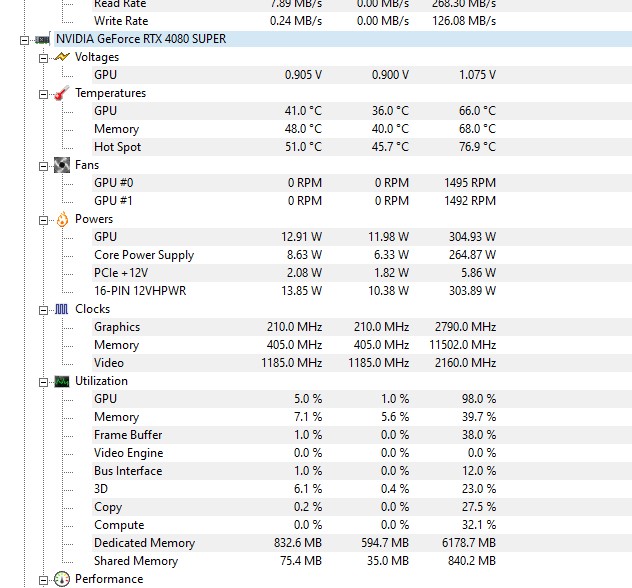Click the Utilization chart icon
632x588 pixels.
(62, 381)
